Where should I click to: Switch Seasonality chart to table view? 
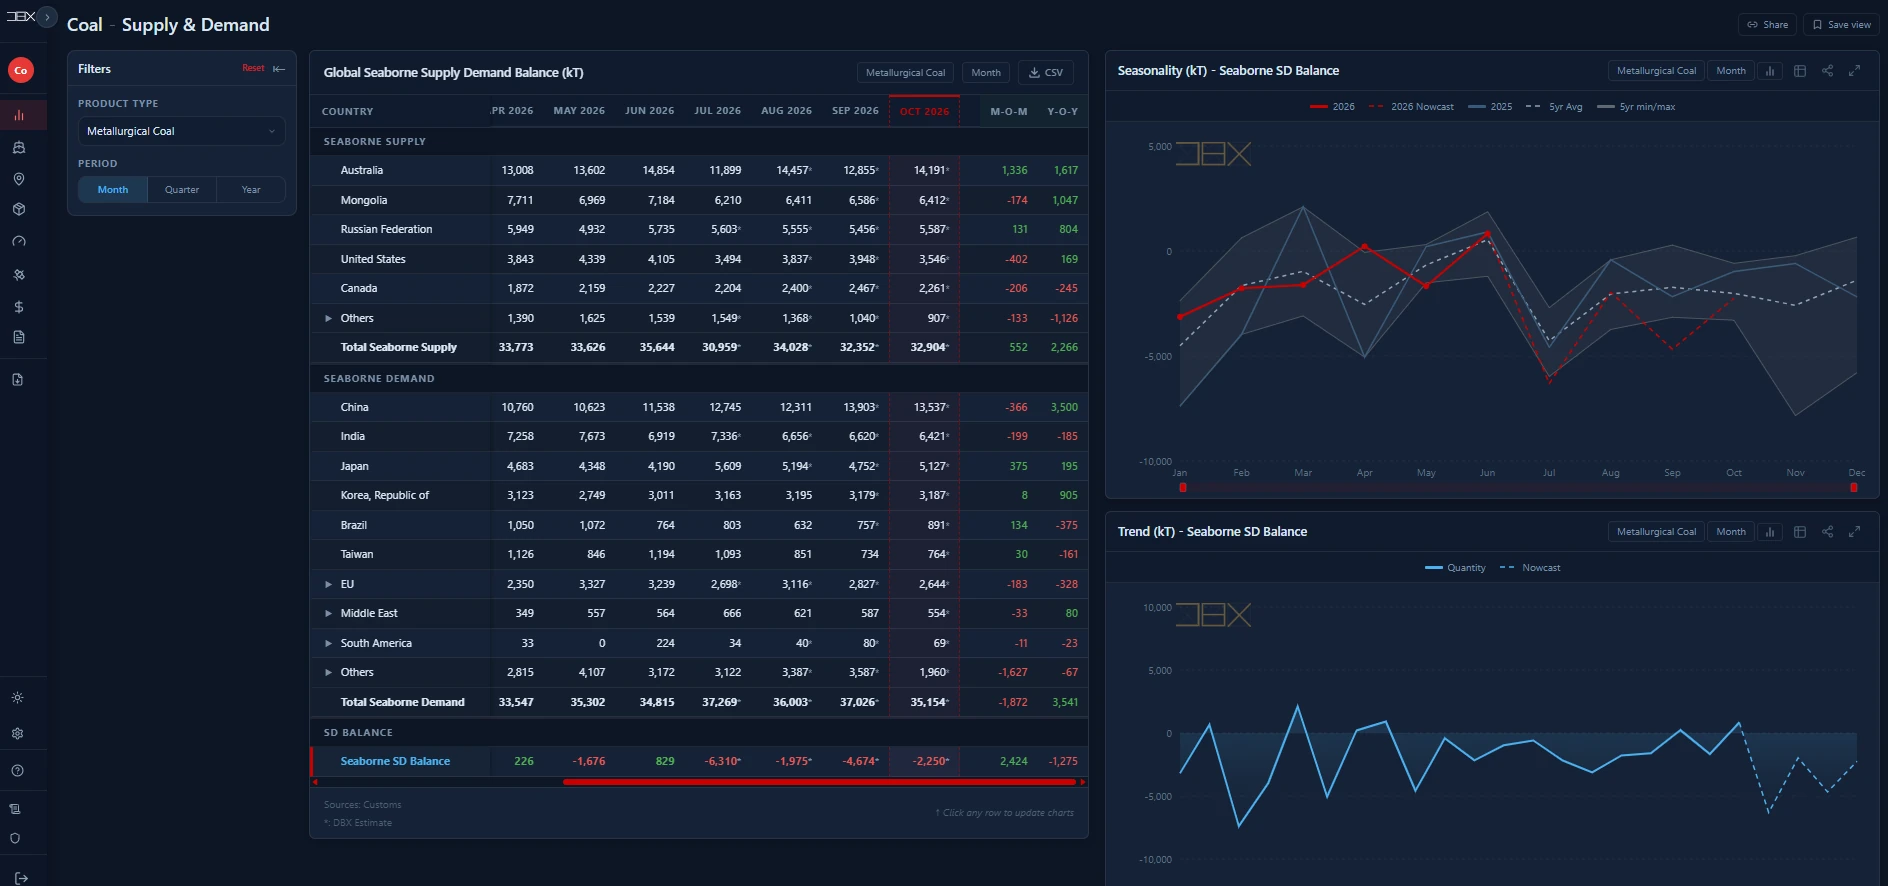(1800, 71)
